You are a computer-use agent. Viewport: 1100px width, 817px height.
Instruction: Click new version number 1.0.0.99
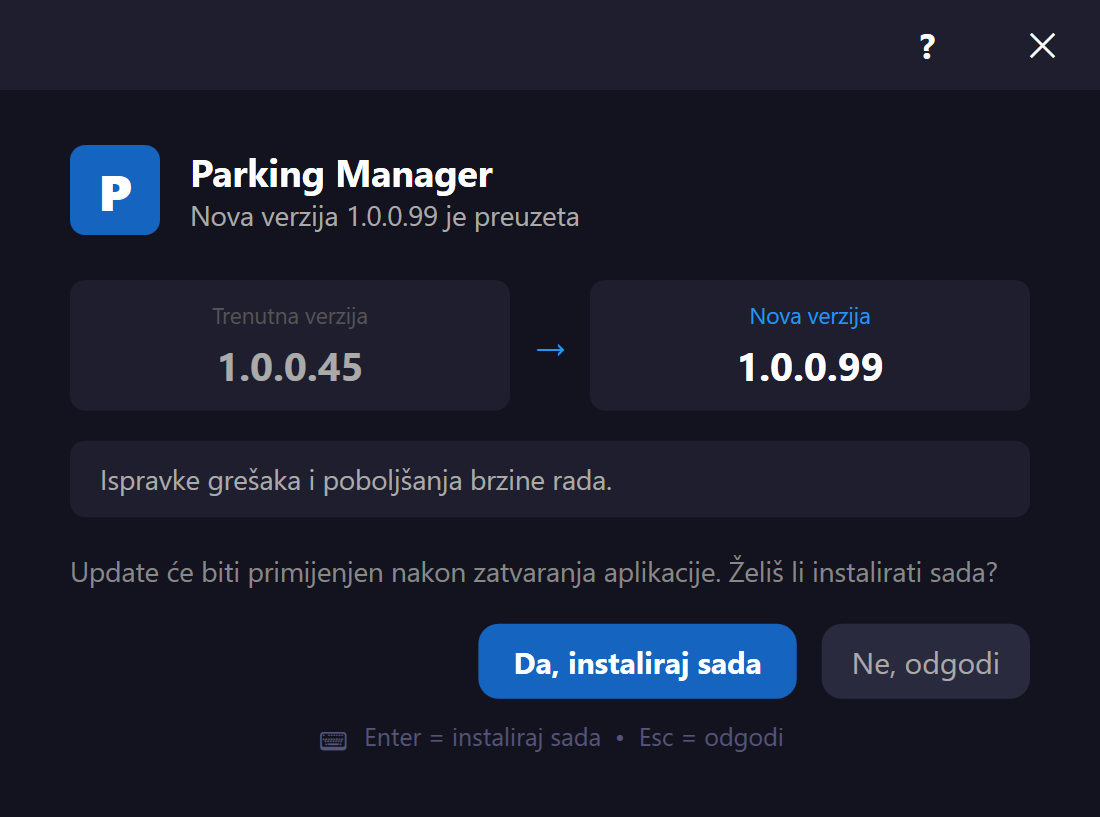point(810,367)
